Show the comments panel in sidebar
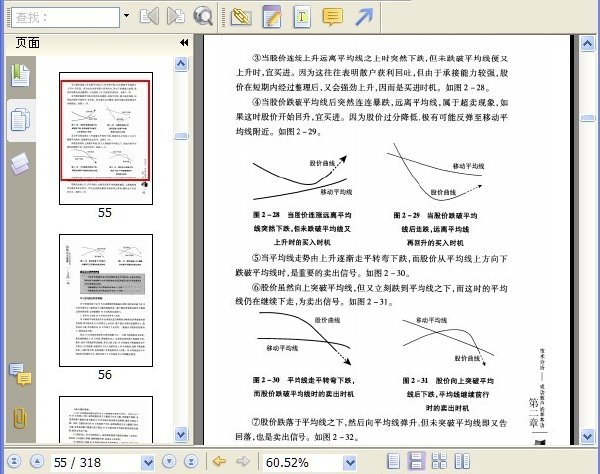Image resolution: width=600 pixels, height=474 pixels. point(20,374)
